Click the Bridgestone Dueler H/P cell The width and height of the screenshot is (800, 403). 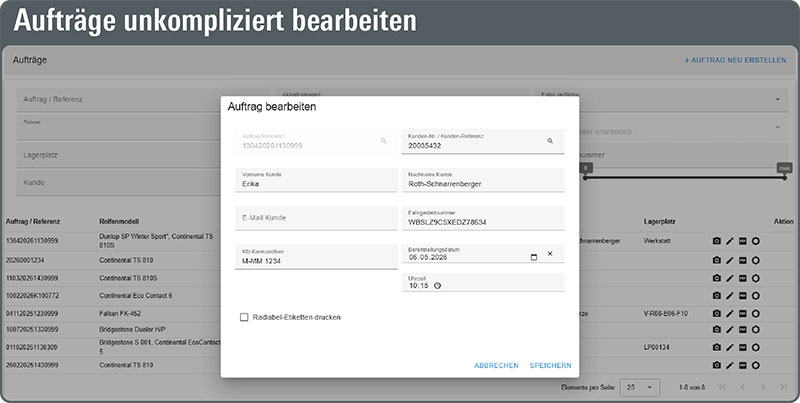coord(132,330)
